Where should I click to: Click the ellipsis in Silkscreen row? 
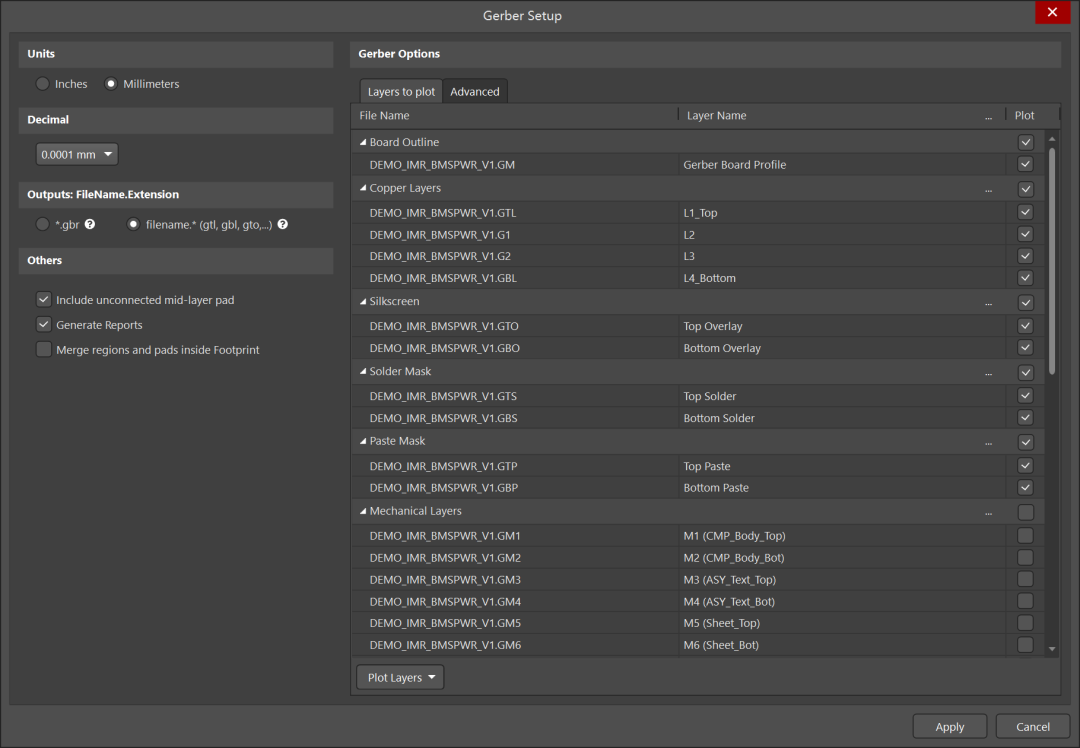[x=988, y=302]
